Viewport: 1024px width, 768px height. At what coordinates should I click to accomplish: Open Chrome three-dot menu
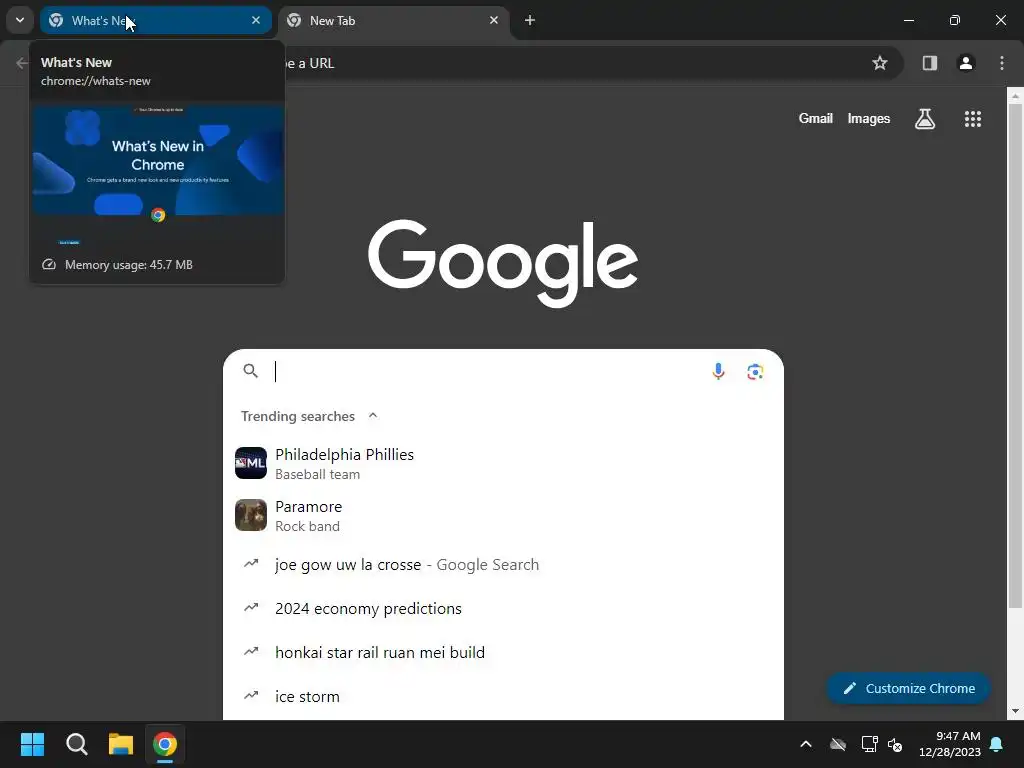coord(1002,63)
